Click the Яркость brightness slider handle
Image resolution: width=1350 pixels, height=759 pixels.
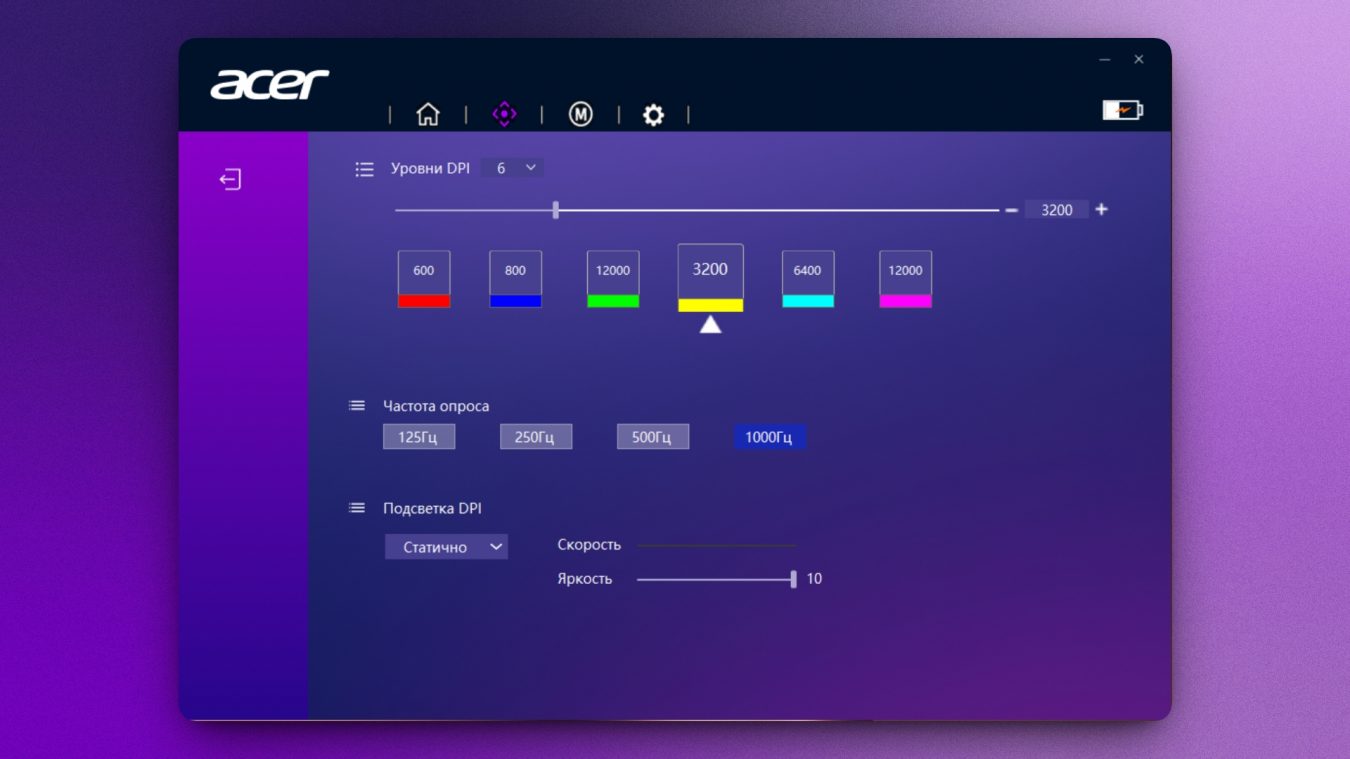tap(793, 579)
